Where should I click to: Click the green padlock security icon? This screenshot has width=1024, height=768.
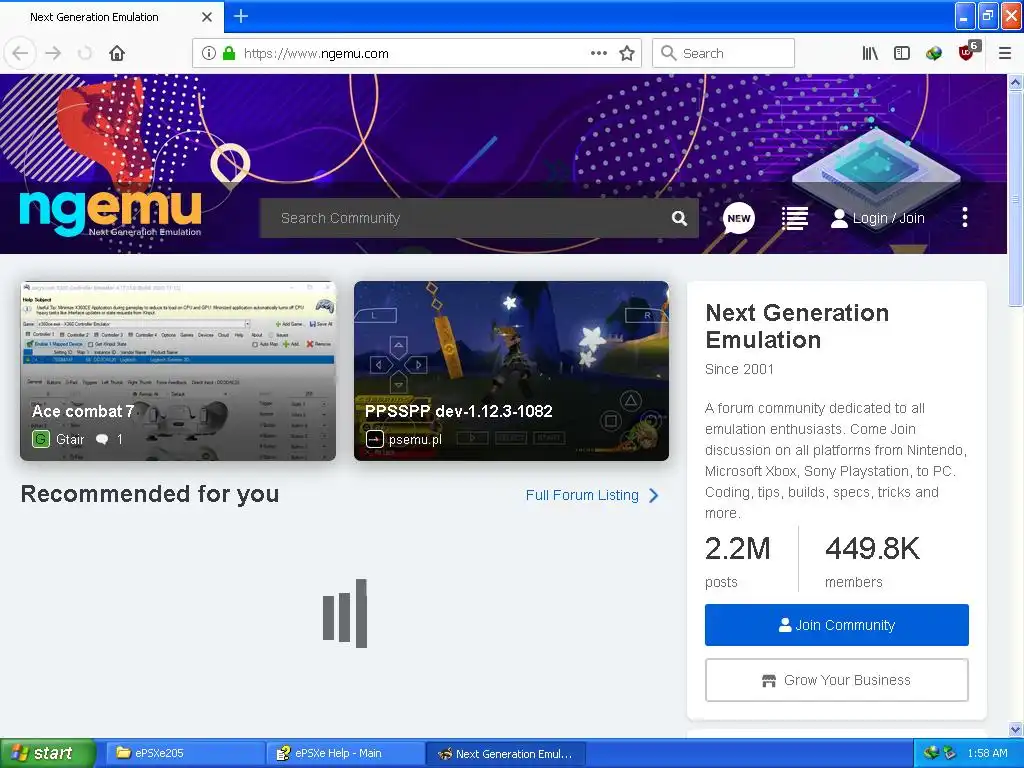pos(229,53)
